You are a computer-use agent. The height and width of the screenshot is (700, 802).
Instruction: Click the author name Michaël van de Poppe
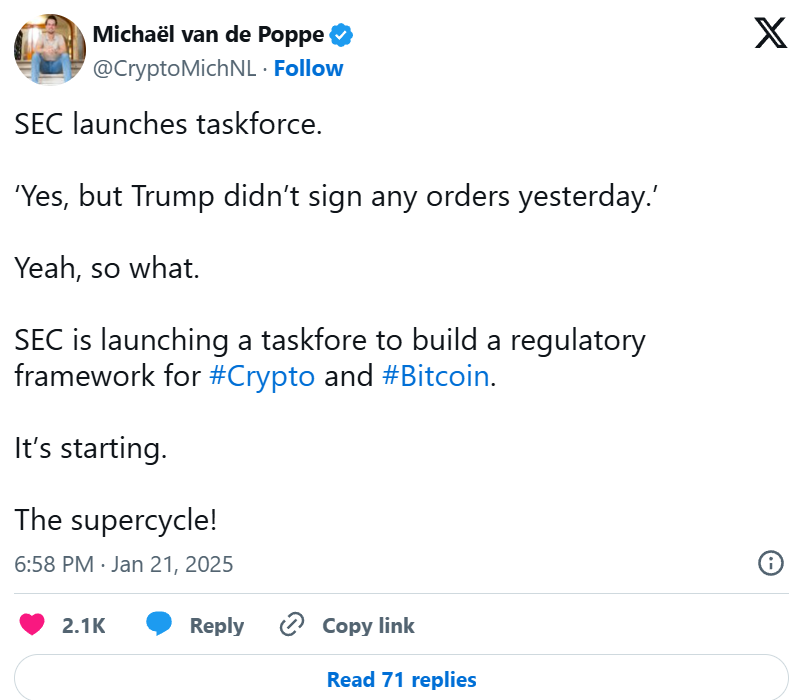[208, 35]
